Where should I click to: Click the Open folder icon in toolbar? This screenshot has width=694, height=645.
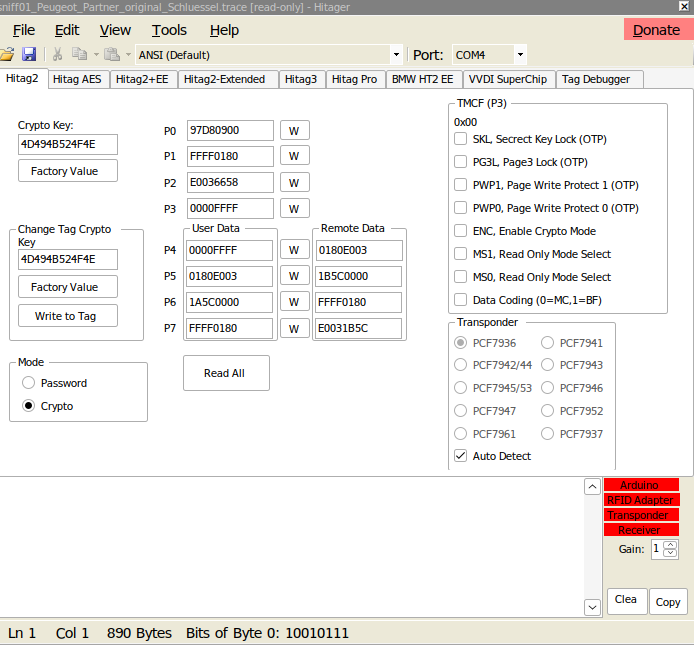[7, 54]
